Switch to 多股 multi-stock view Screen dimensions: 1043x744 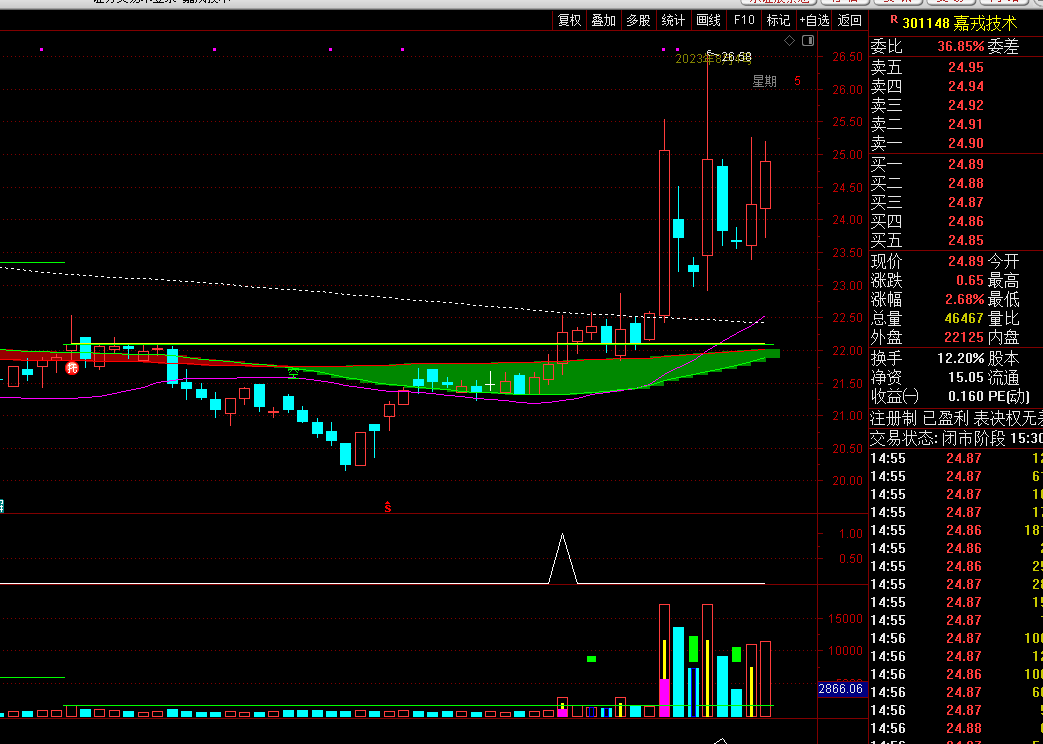pos(639,21)
